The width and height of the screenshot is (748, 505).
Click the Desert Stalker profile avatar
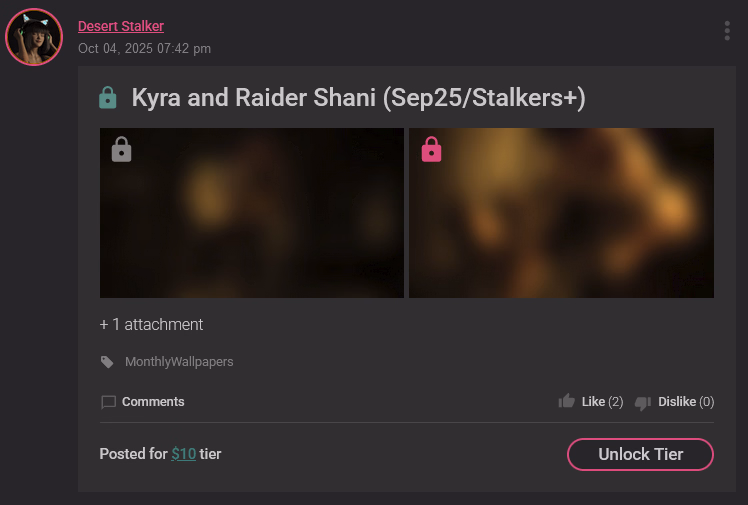click(x=34, y=37)
